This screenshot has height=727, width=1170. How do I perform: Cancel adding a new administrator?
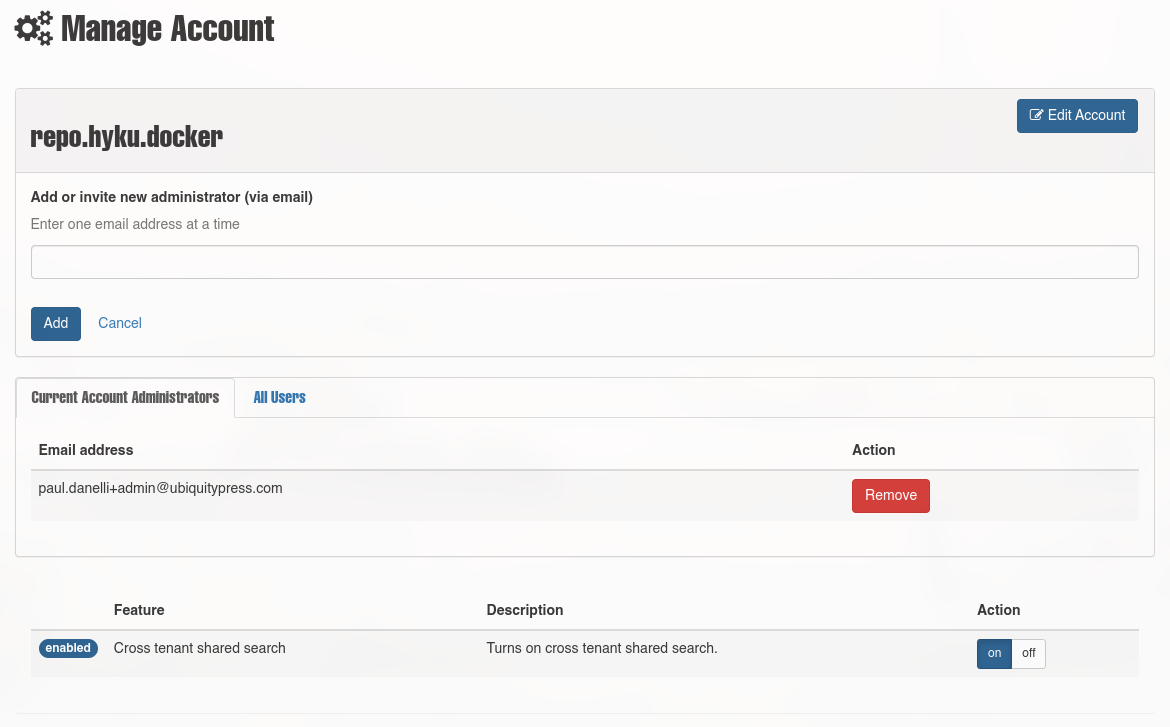[119, 323]
